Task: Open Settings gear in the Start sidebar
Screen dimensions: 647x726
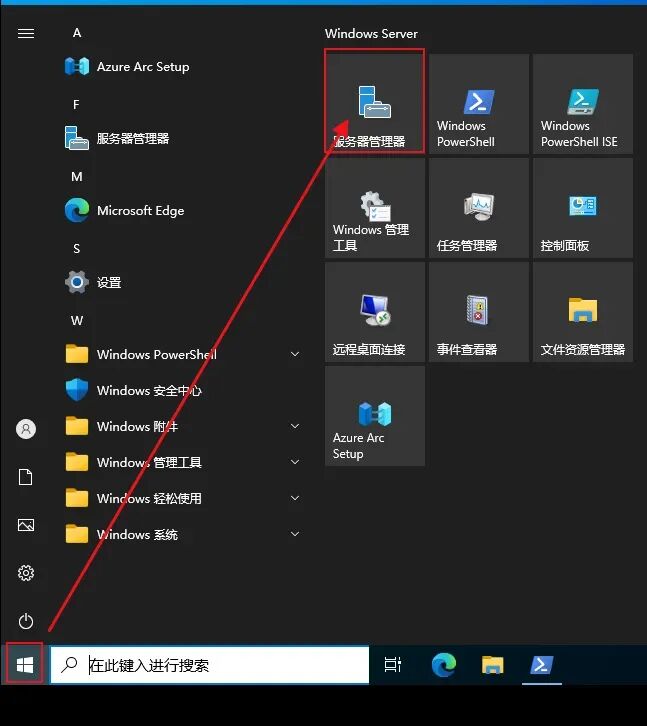Action: coord(26,573)
